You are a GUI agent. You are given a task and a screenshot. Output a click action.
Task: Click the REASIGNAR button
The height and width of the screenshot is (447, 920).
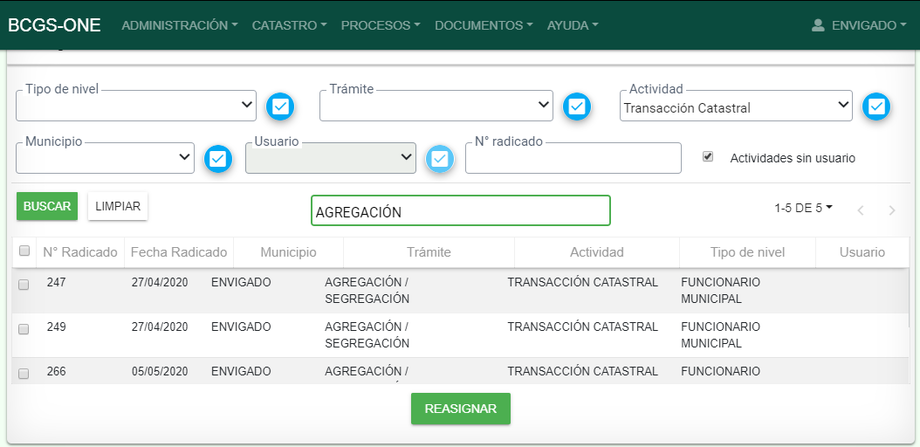click(460, 409)
